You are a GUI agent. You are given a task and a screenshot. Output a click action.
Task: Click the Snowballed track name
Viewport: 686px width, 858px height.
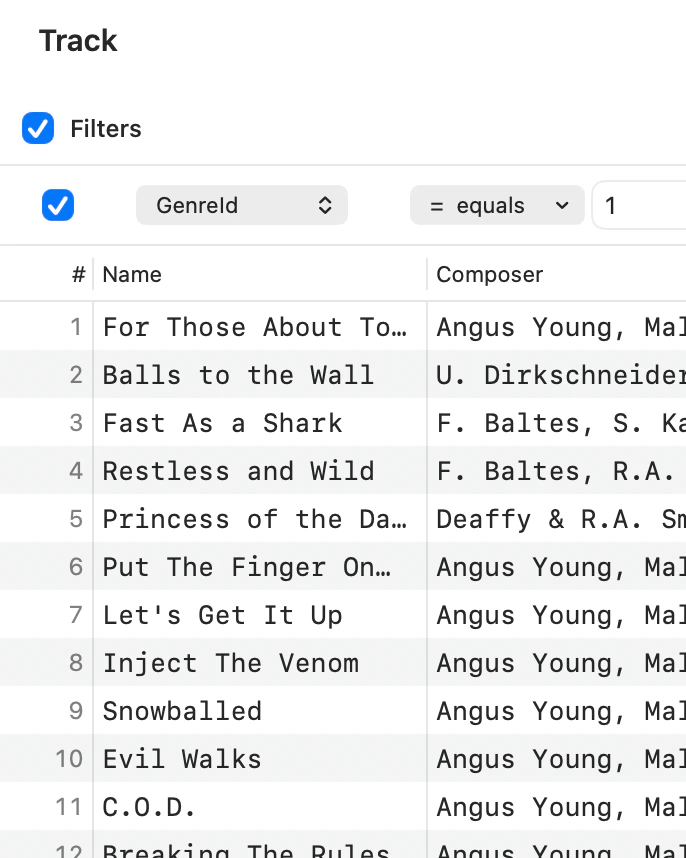pyautogui.click(x=183, y=711)
